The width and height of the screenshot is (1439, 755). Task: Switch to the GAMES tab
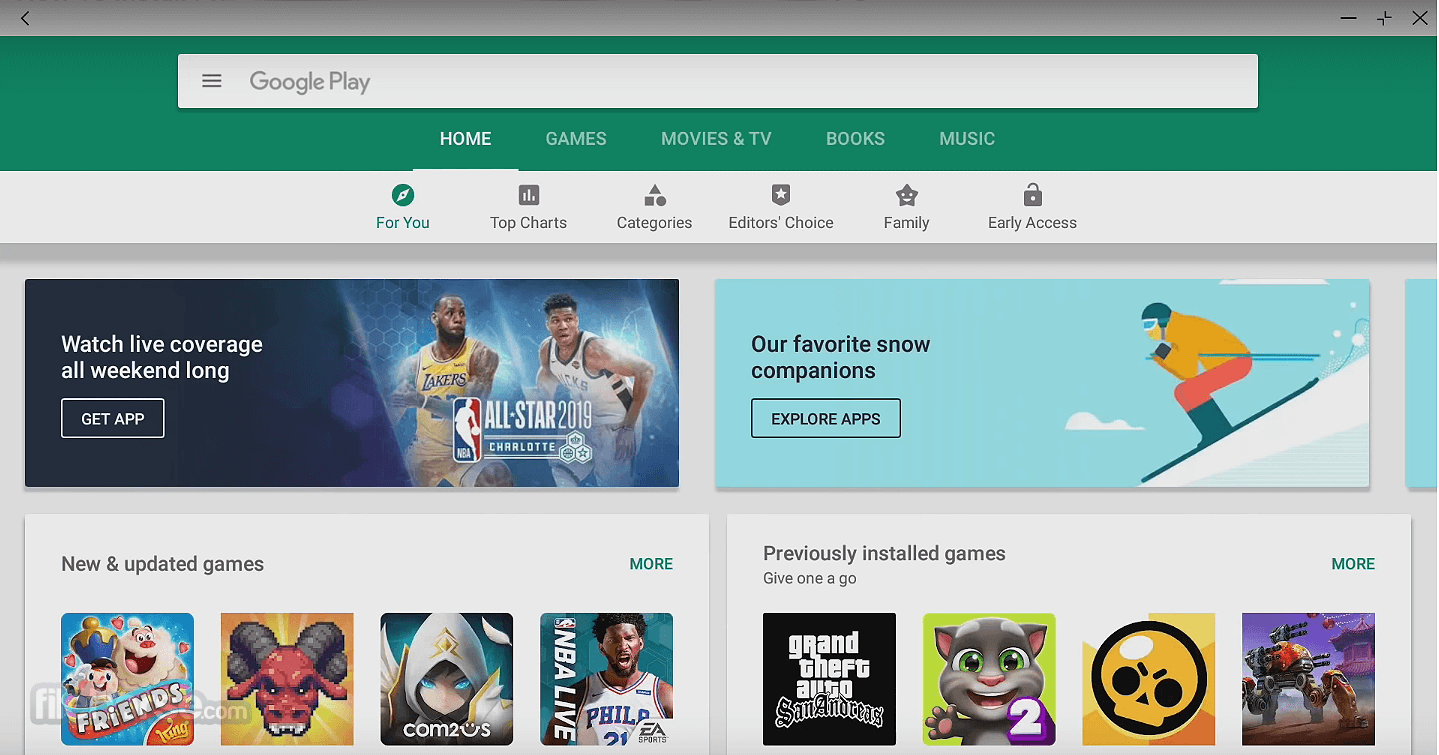pyautogui.click(x=576, y=139)
